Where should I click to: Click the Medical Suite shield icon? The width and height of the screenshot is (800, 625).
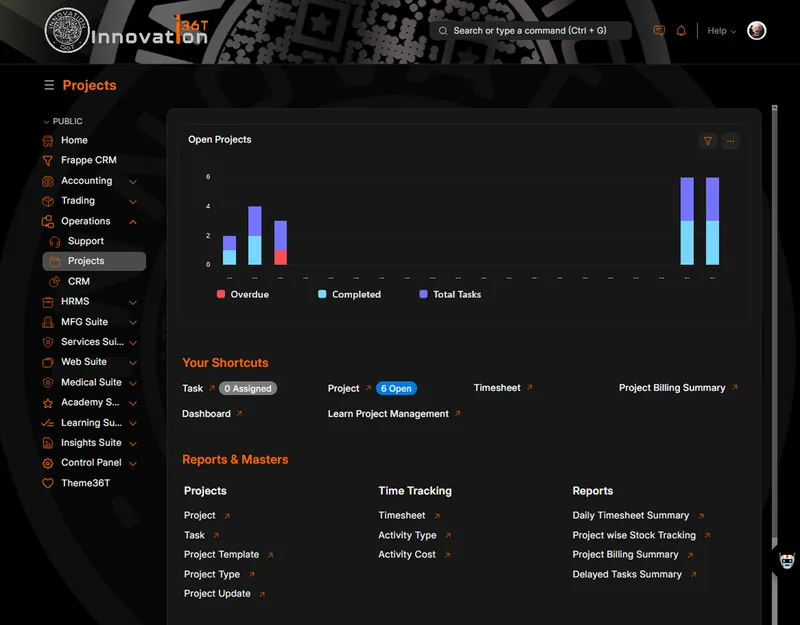(48, 383)
